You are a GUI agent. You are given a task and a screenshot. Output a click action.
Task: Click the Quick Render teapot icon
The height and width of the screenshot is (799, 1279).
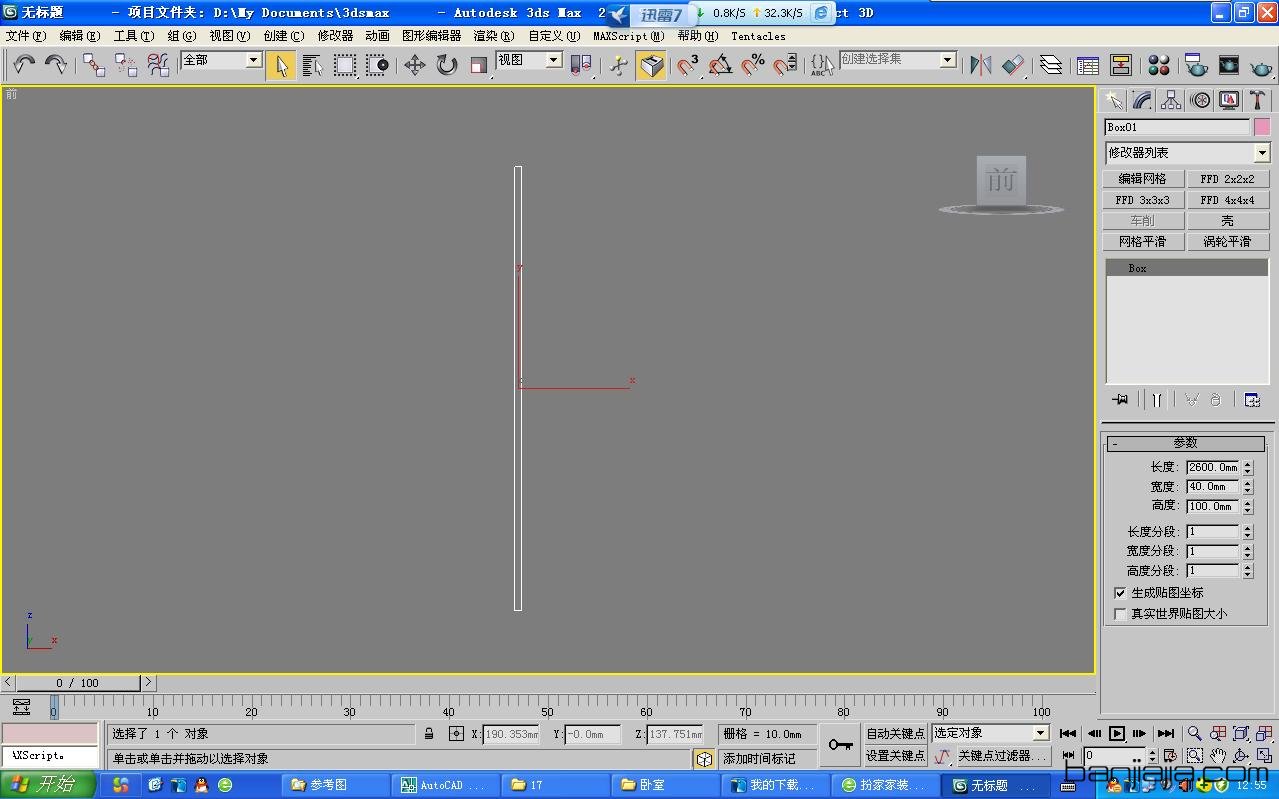point(1261,65)
